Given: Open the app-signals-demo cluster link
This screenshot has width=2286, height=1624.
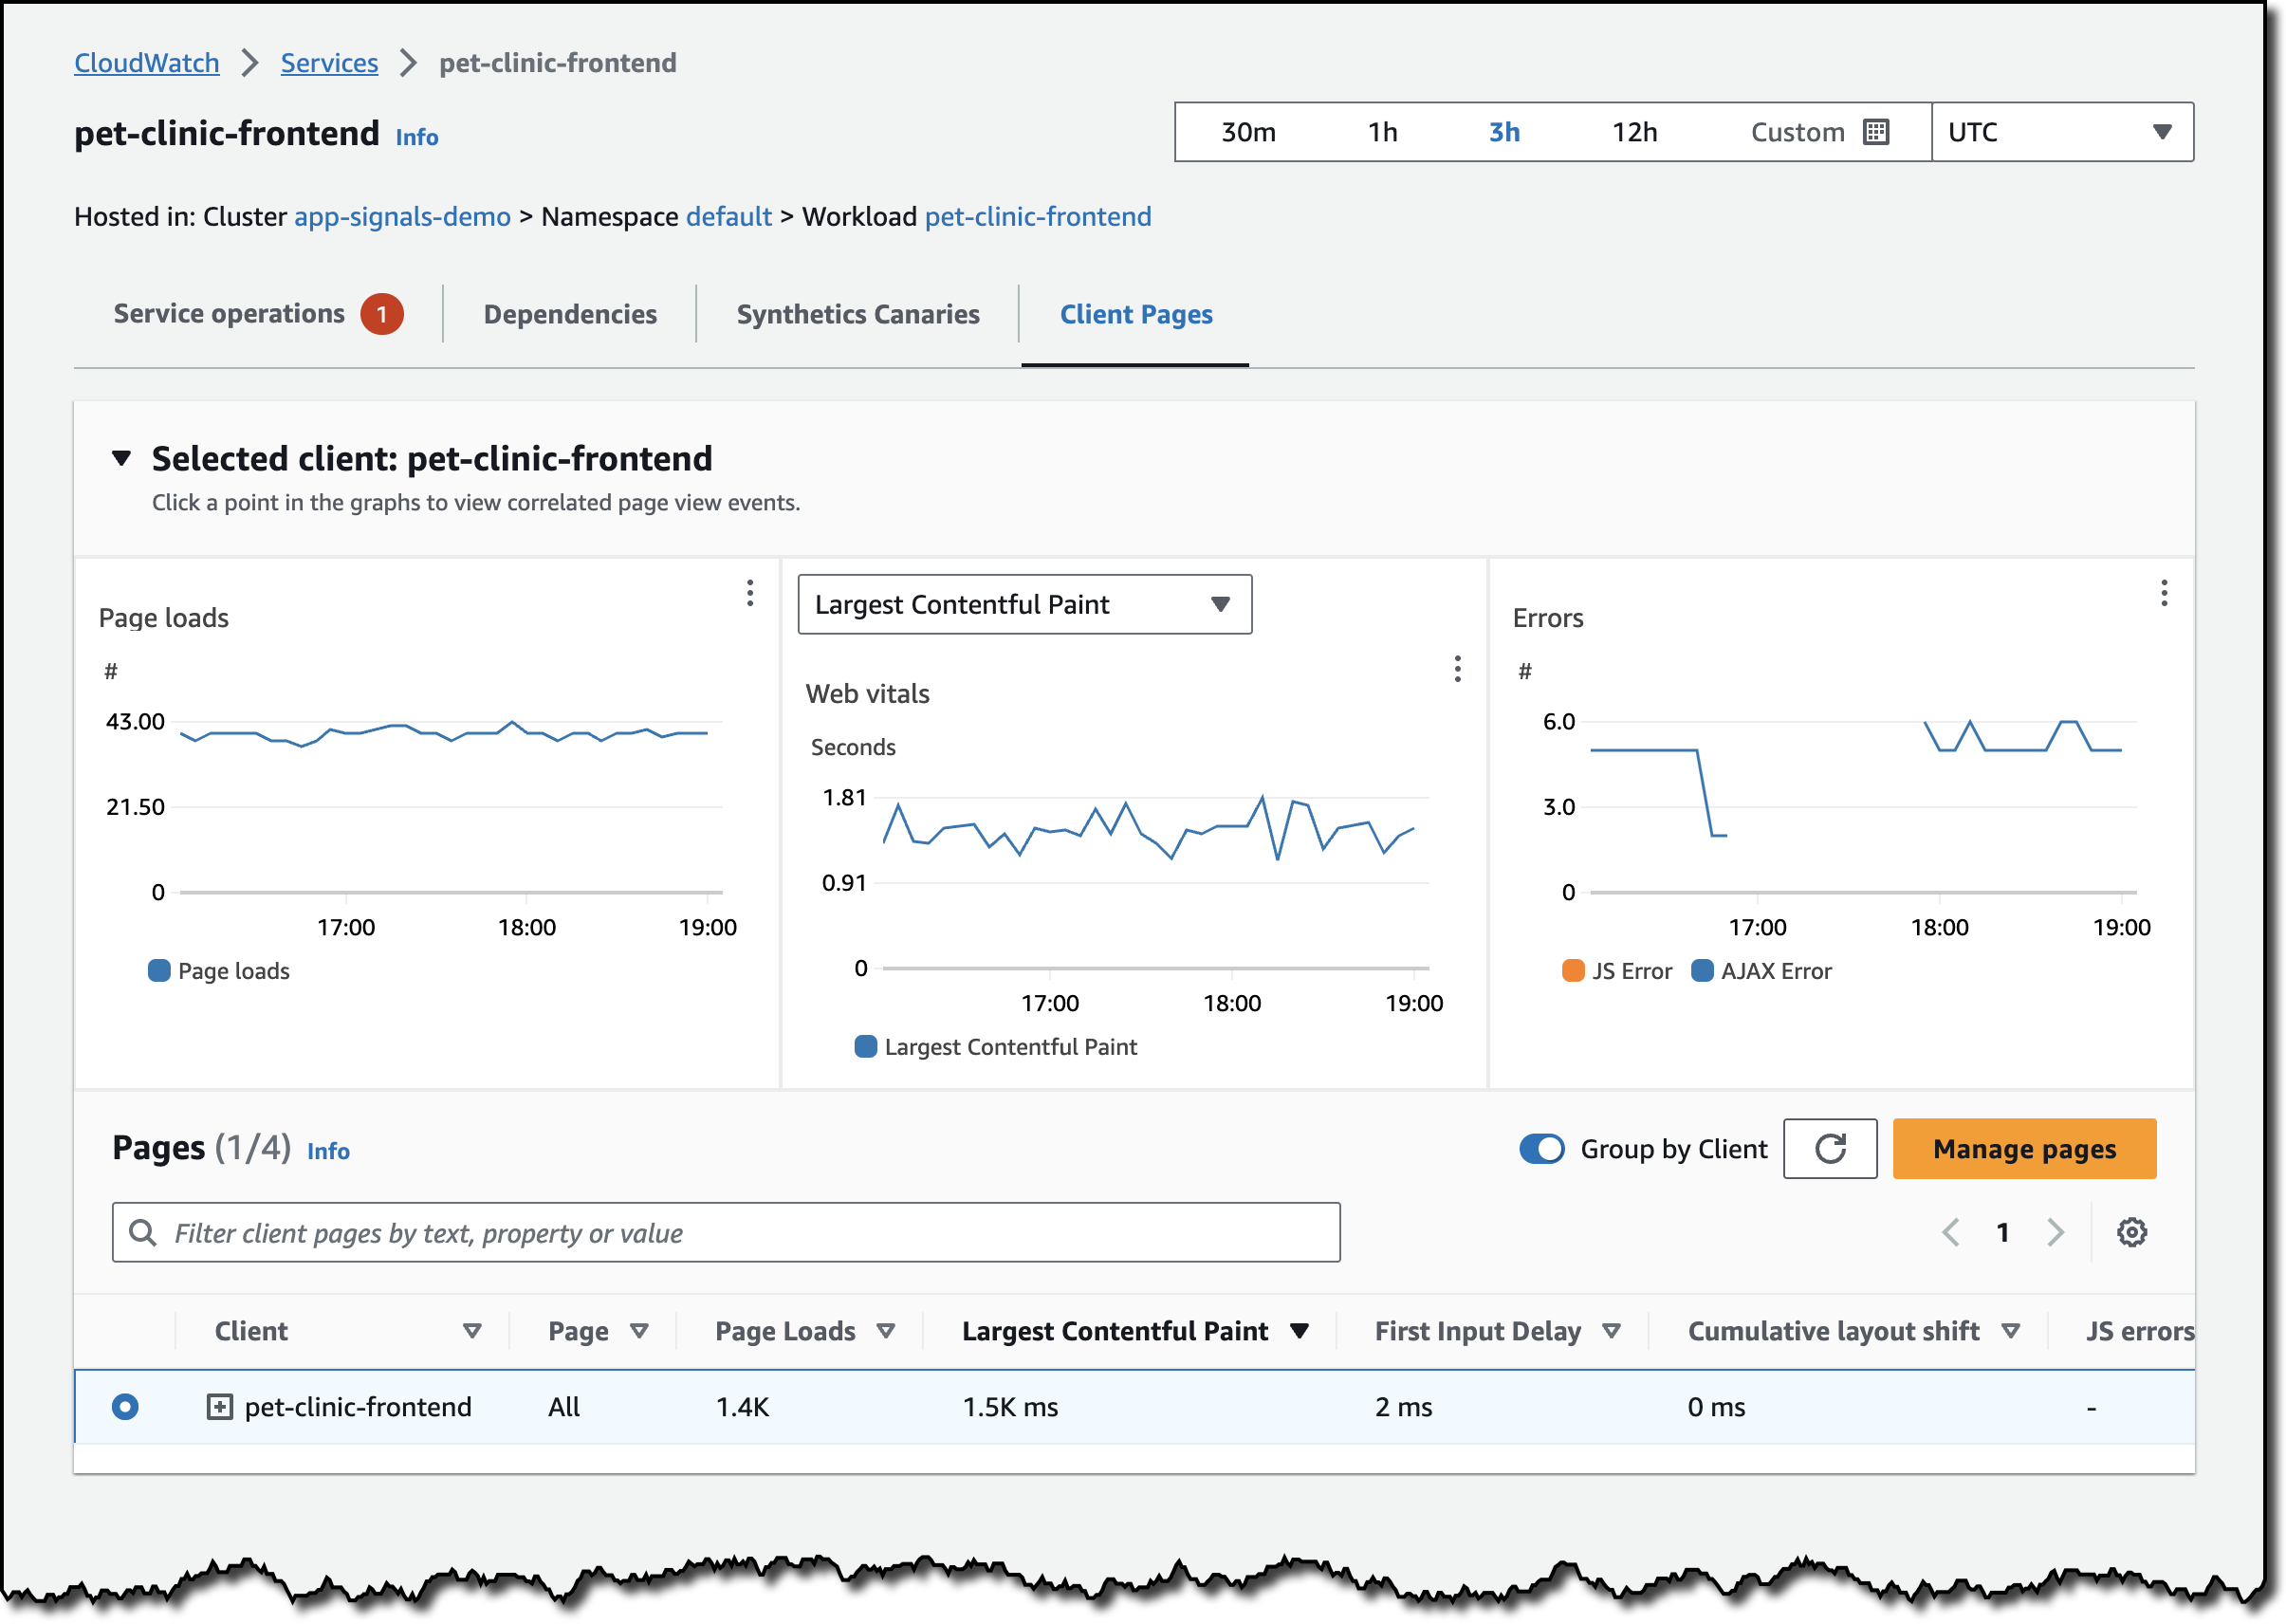Looking at the screenshot, I should point(402,217).
